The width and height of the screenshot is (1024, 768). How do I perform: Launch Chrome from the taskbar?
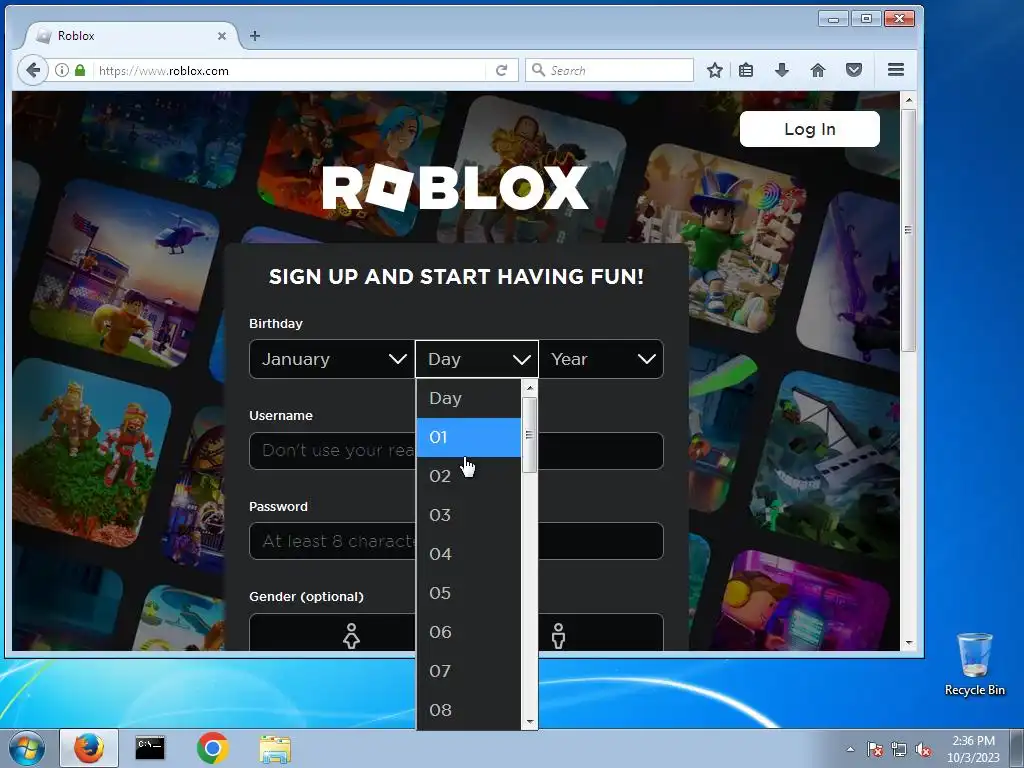[212, 748]
